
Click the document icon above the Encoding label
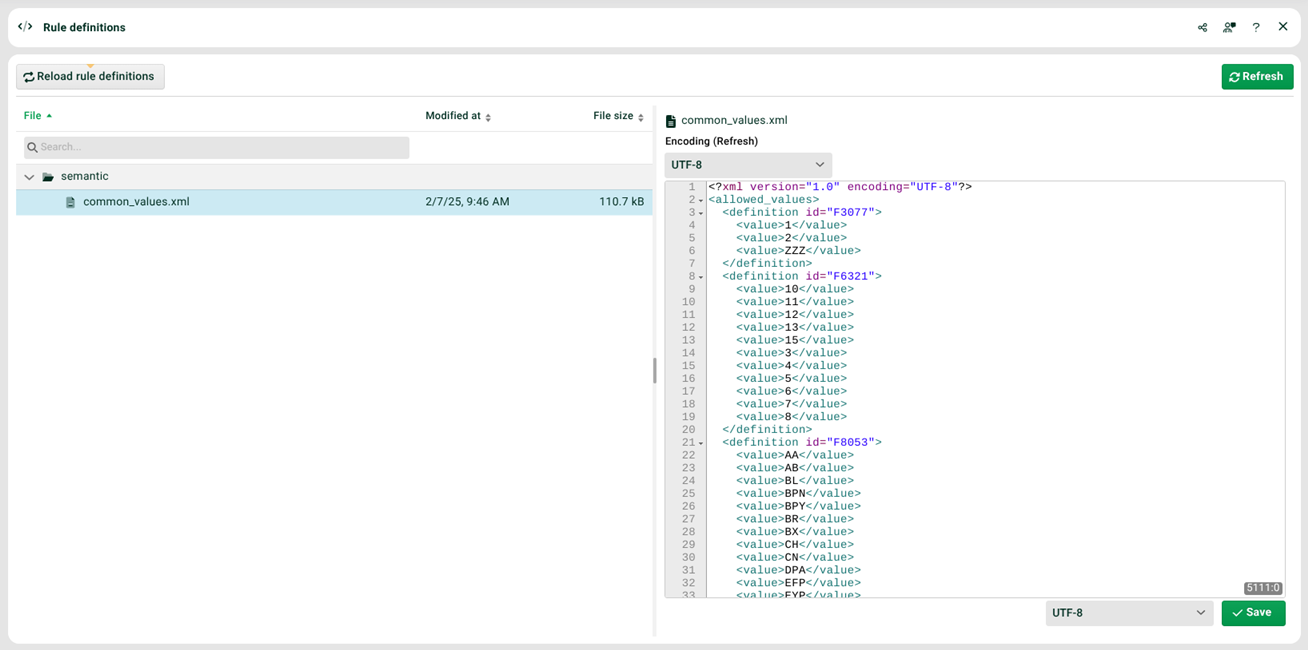(x=671, y=121)
